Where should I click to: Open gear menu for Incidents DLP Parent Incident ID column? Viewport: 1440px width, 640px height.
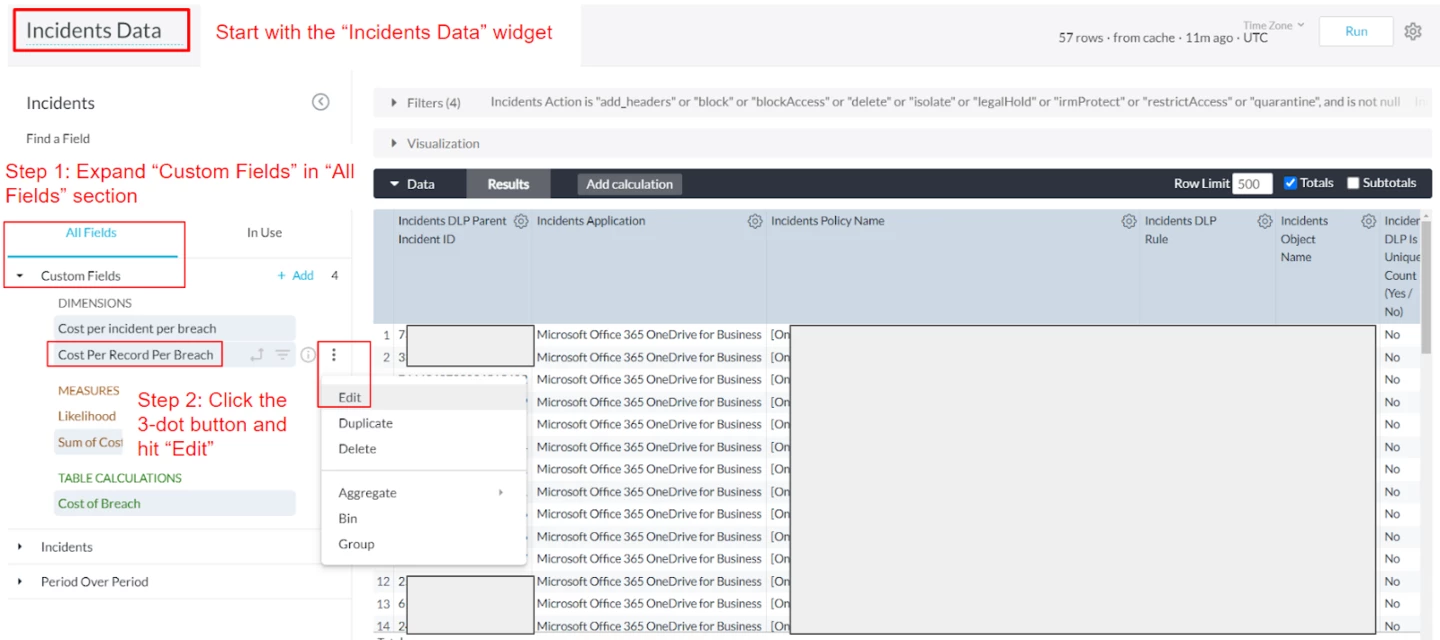(520, 221)
